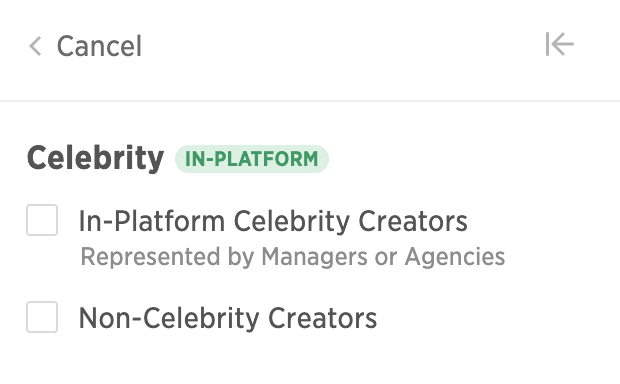Check the empty box before Non-Celebrity Creators
This screenshot has height=384, width=620.
pos(42,317)
